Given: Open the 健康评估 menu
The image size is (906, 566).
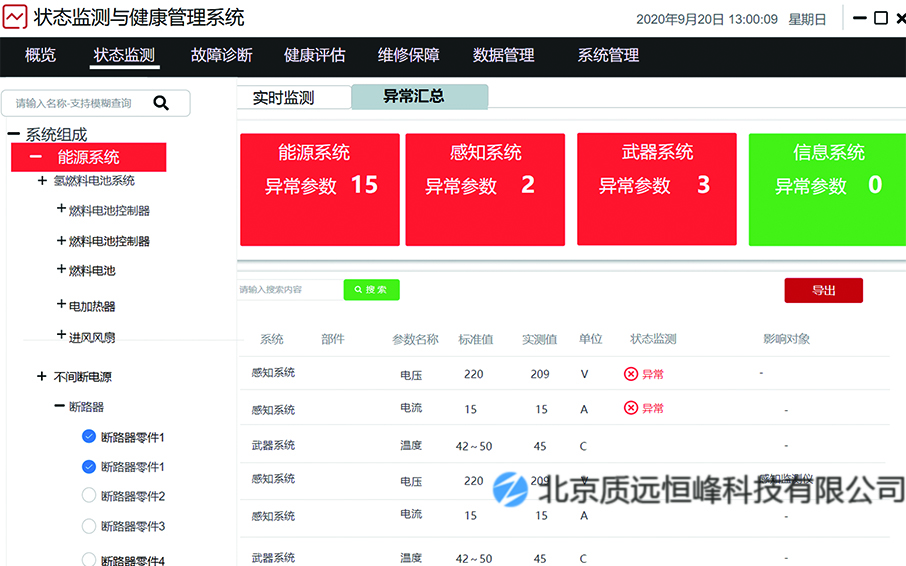Looking at the screenshot, I should (x=314, y=55).
